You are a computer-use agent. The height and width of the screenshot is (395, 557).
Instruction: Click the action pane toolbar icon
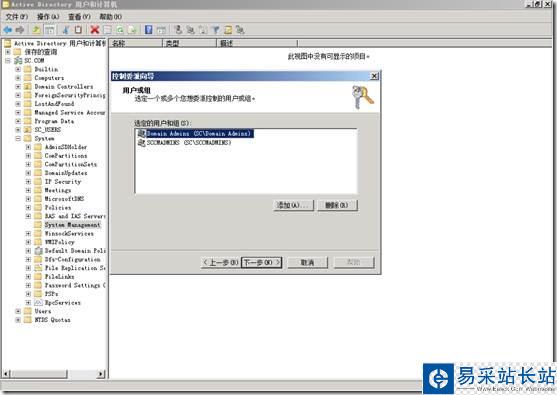(162, 30)
